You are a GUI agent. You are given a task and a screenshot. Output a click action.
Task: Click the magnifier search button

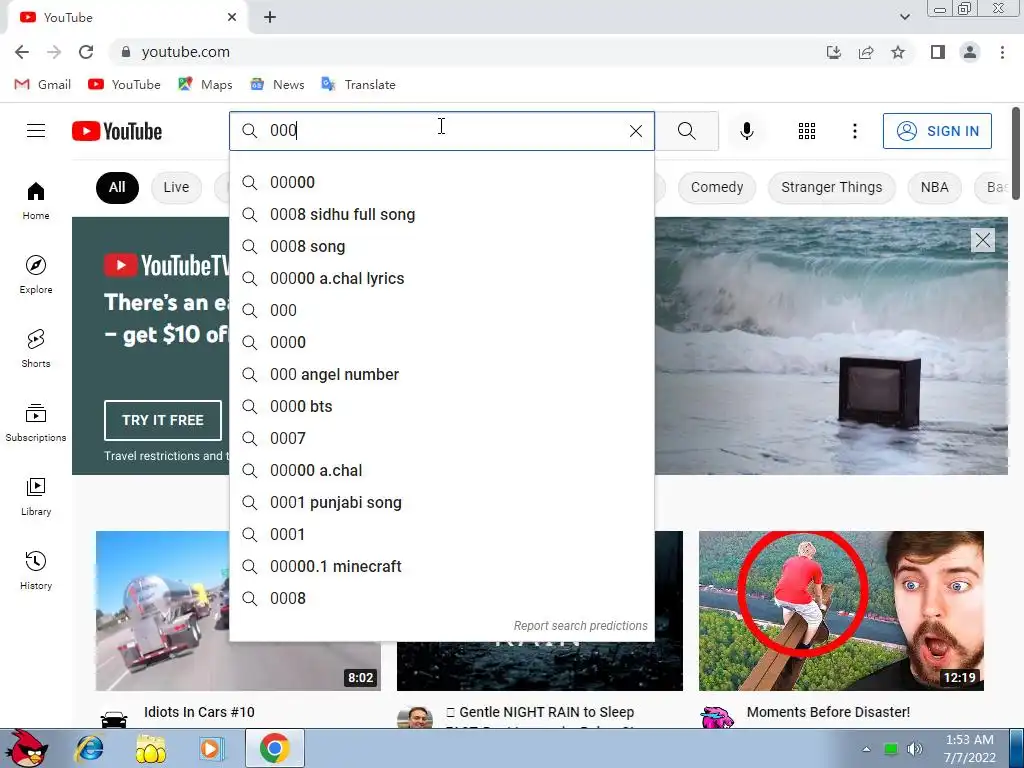point(686,131)
